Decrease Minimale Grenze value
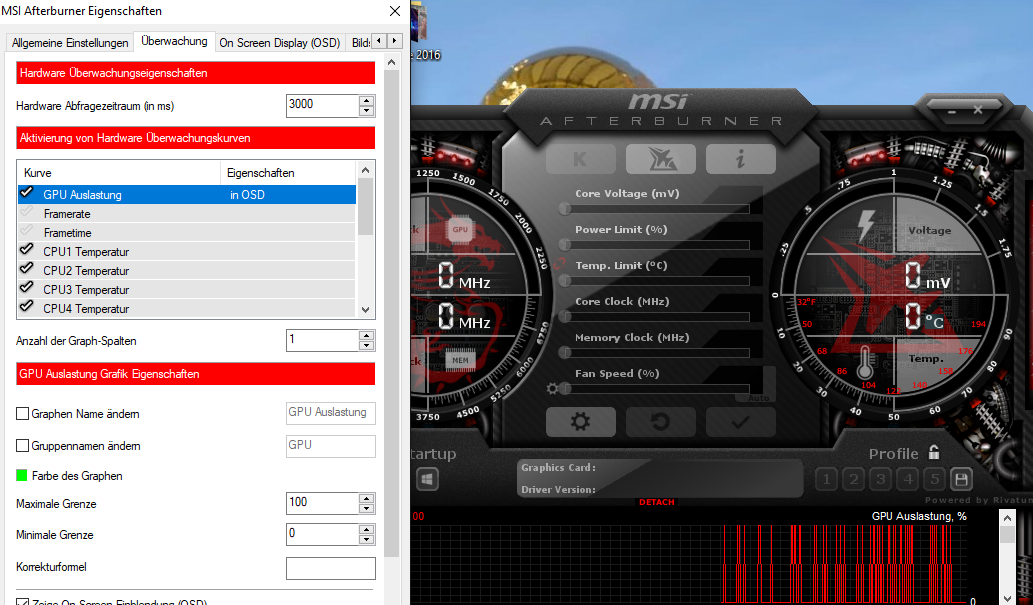The image size is (1033, 605). 367,540
